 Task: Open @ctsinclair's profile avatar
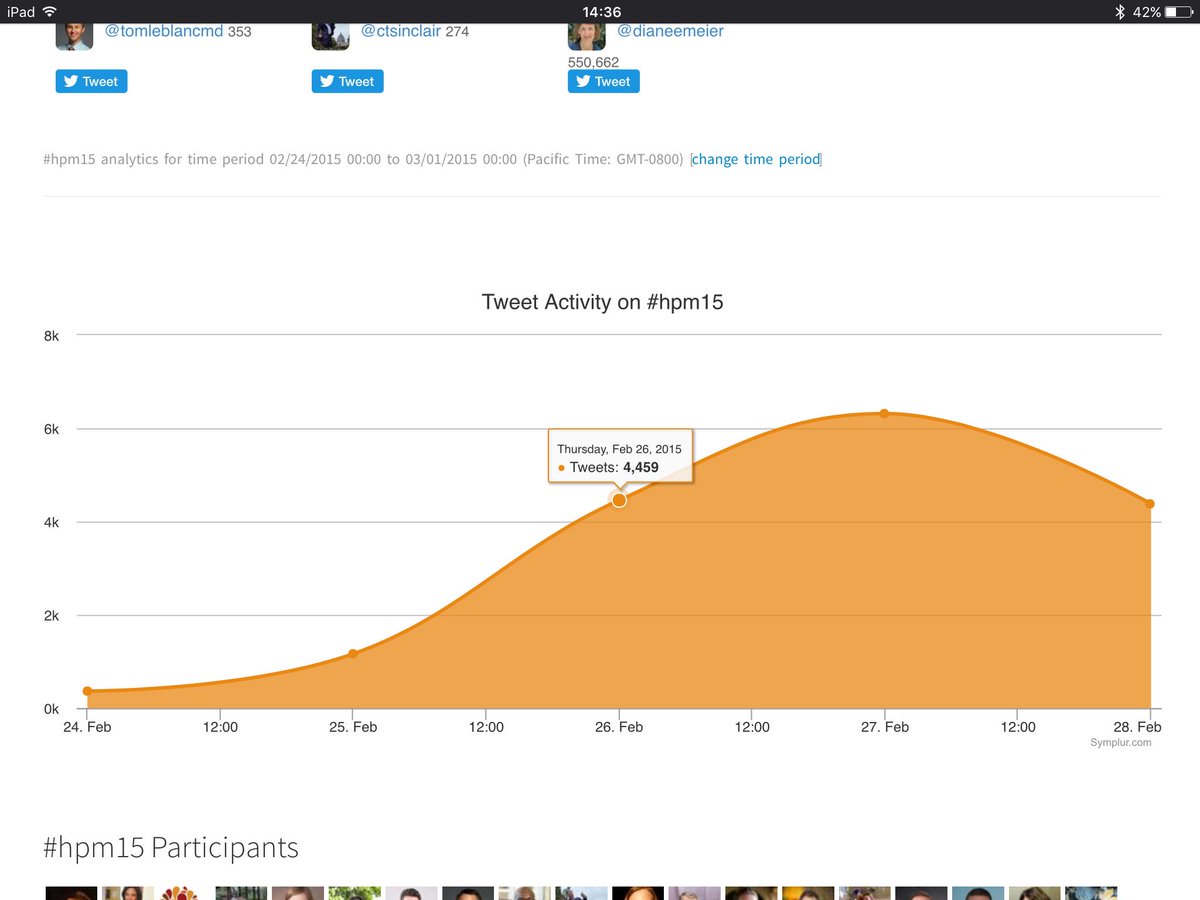pos(330,35)
